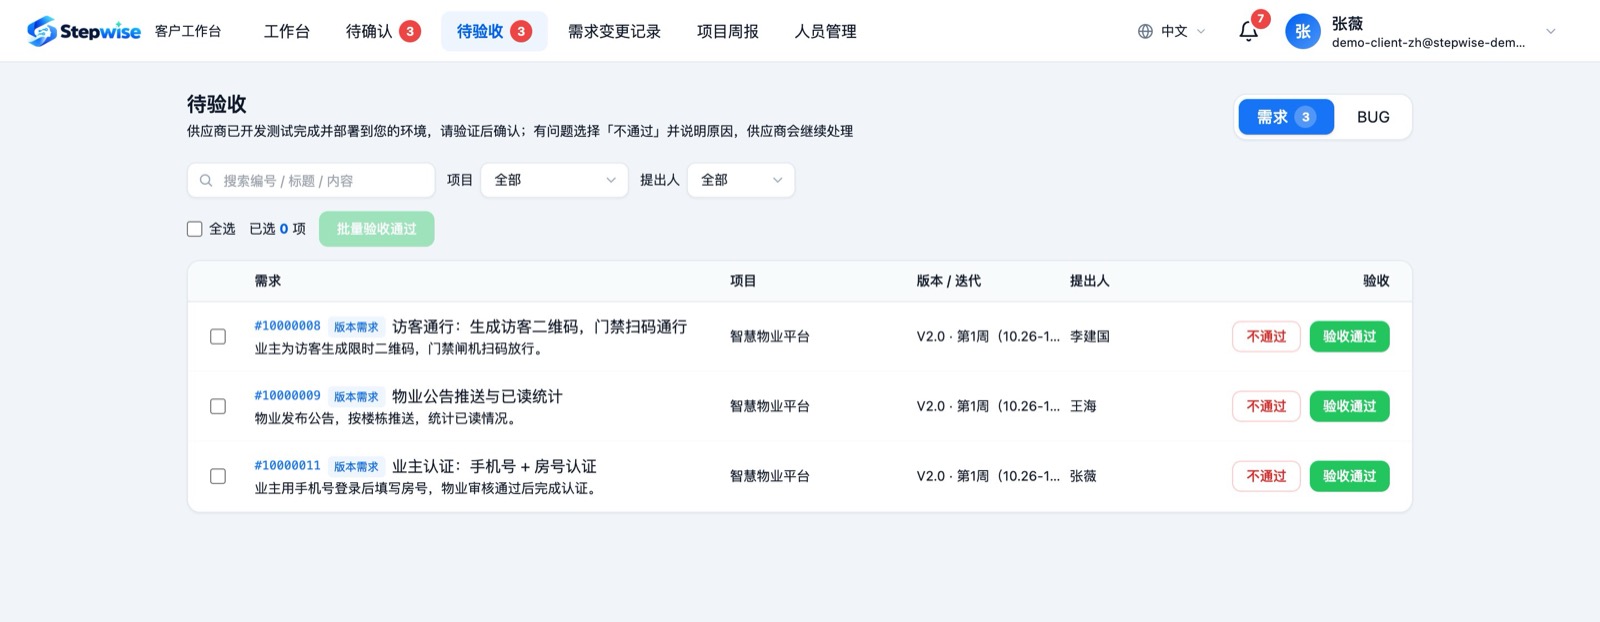Click the title 业主认证：手机号 + 房号认证
This screenshot has width=1600, height=622.
494,467
